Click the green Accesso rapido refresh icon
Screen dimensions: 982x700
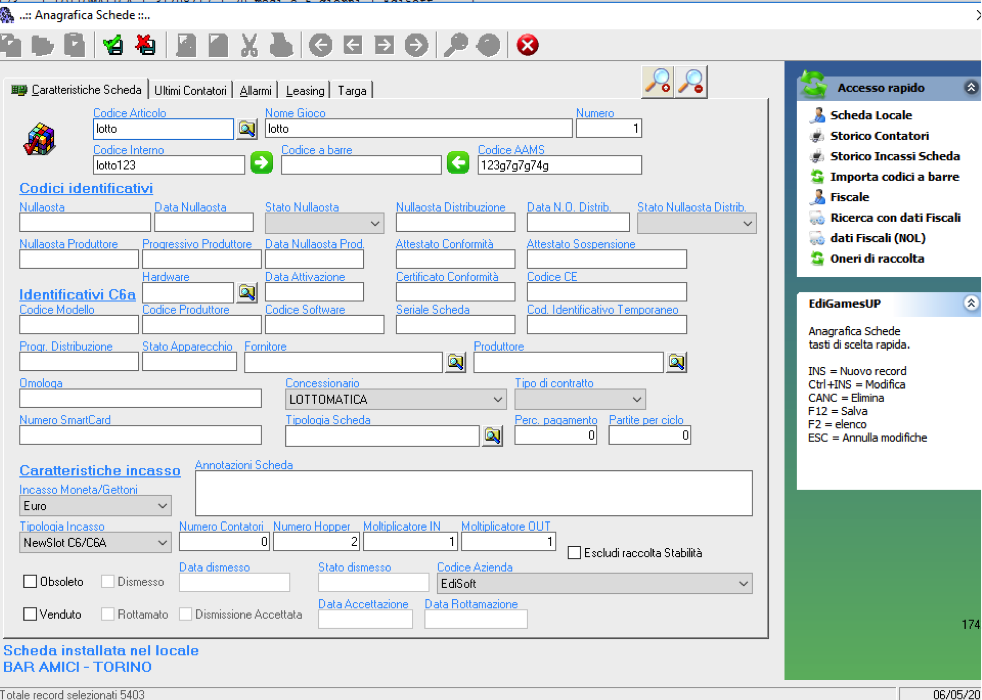click(x=814, y=86)
